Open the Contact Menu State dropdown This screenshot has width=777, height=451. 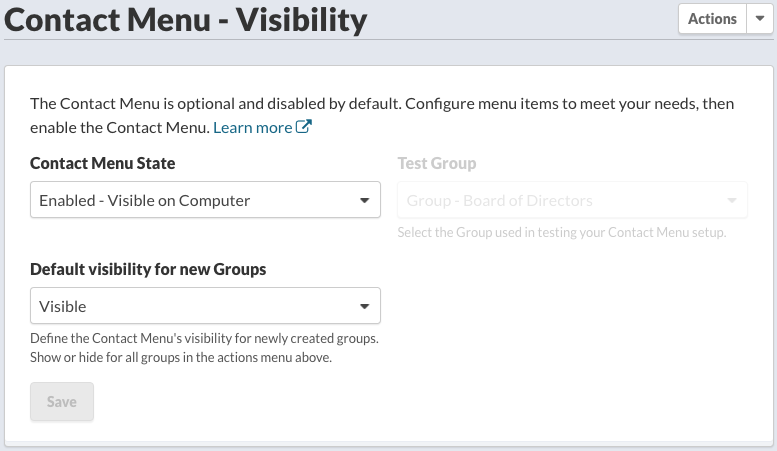[x=205, y=200]
